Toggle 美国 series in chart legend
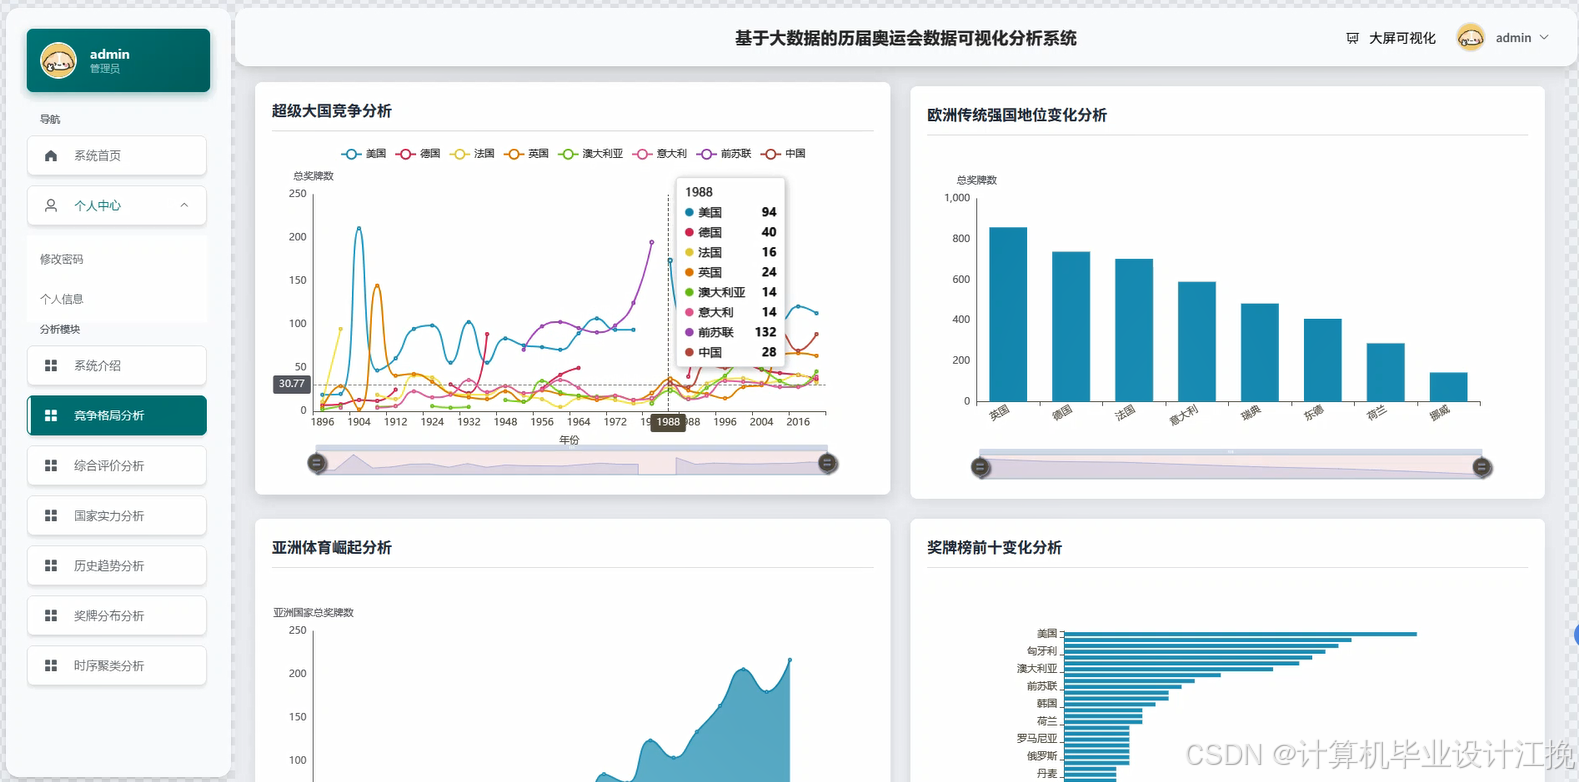The height and width of the screenshot is (782, 1579). pos(363,154)
